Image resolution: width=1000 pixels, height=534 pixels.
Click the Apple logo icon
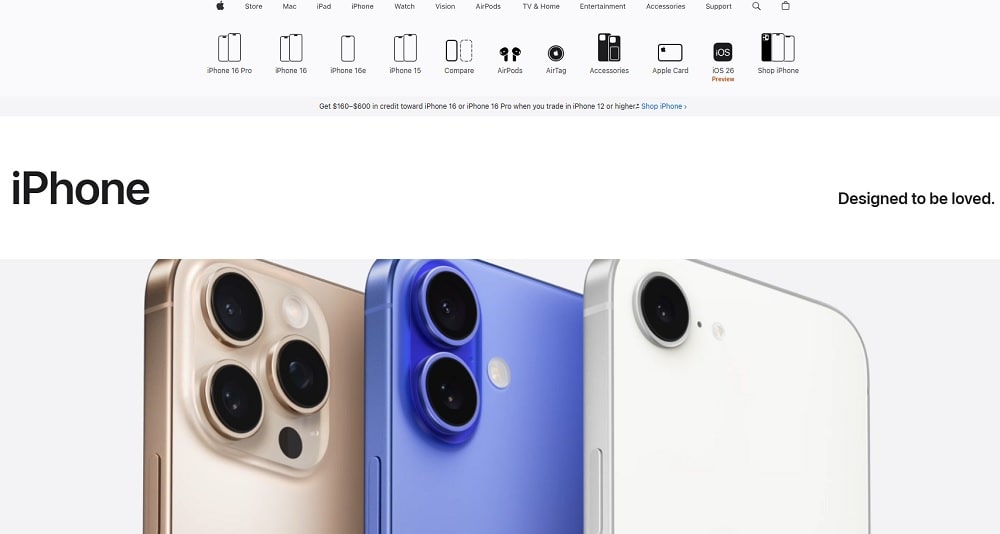click(220, 6)
